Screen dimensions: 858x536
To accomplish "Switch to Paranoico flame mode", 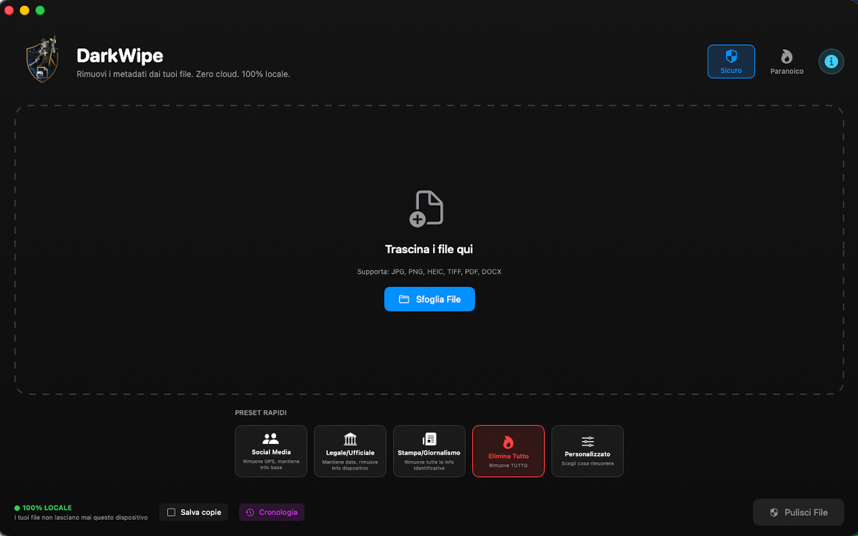I will [786, 61].
